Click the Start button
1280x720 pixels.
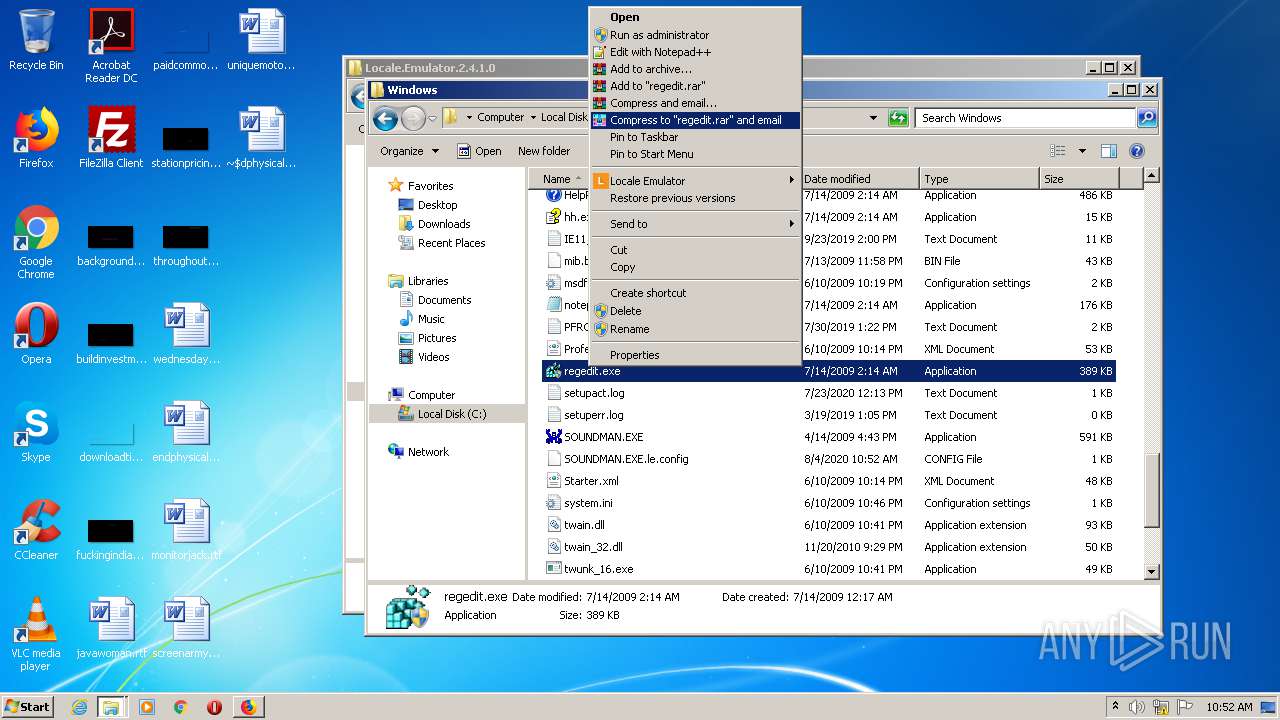27,706
